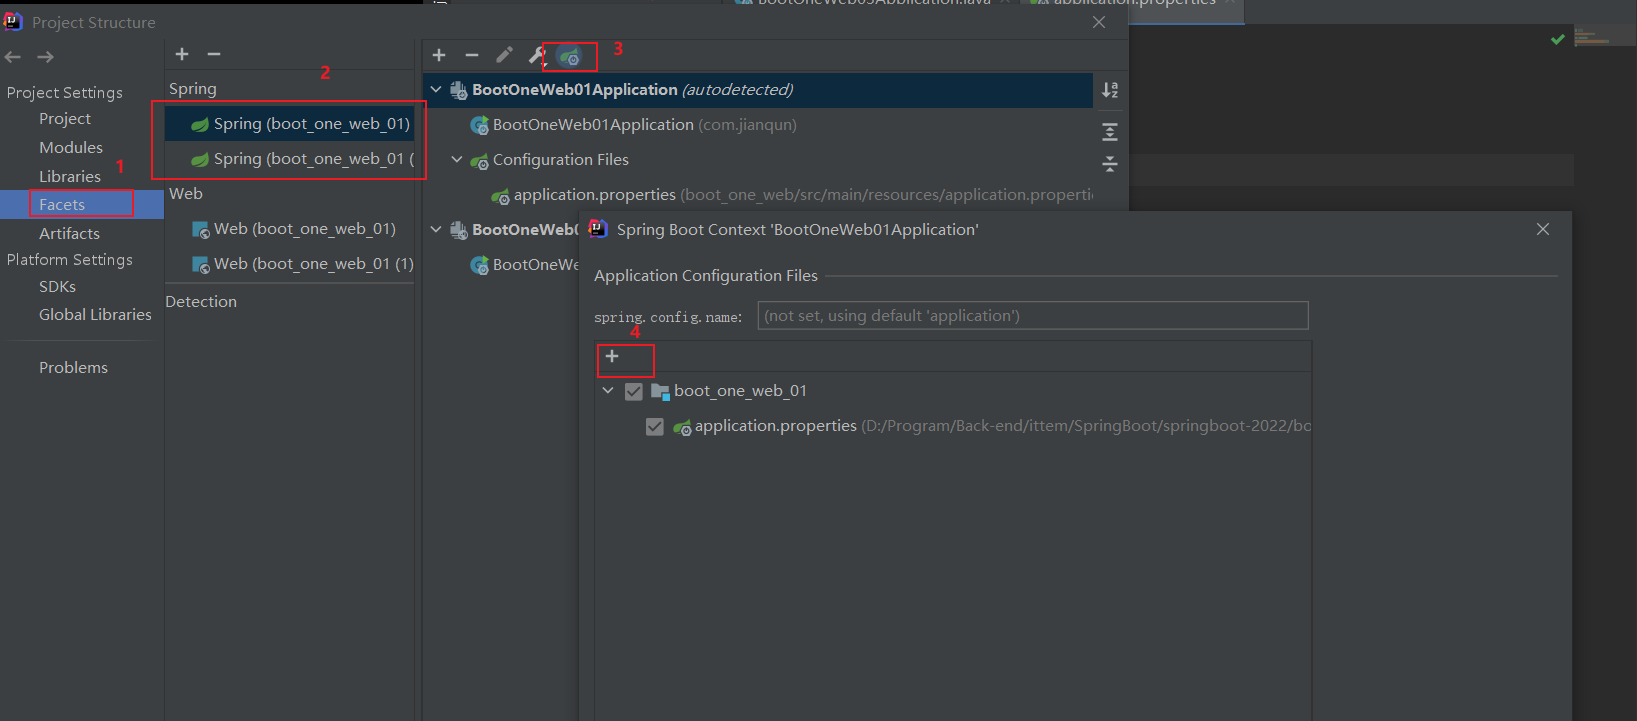
Task: Click the Customize Spring Boot leaf-gear icon
Action: (569, 56)
